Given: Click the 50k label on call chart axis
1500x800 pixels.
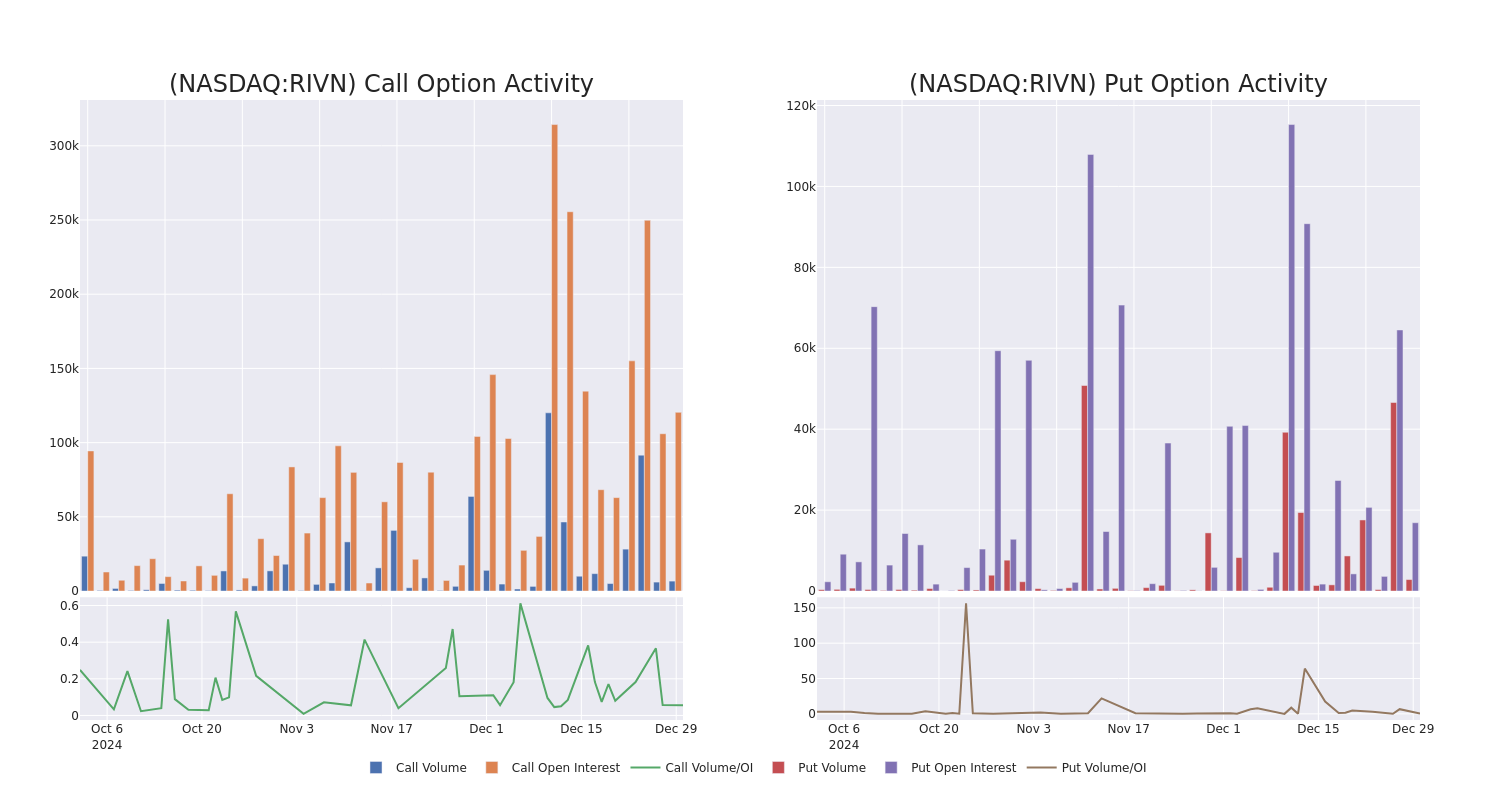Looking at the screenshot, I should click(67, 517).
